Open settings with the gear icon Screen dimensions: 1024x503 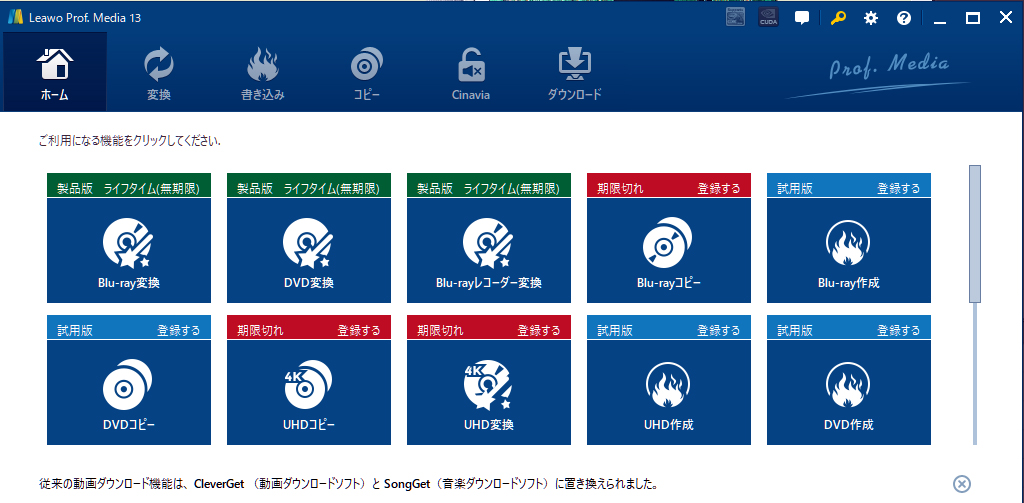point(871,18)
